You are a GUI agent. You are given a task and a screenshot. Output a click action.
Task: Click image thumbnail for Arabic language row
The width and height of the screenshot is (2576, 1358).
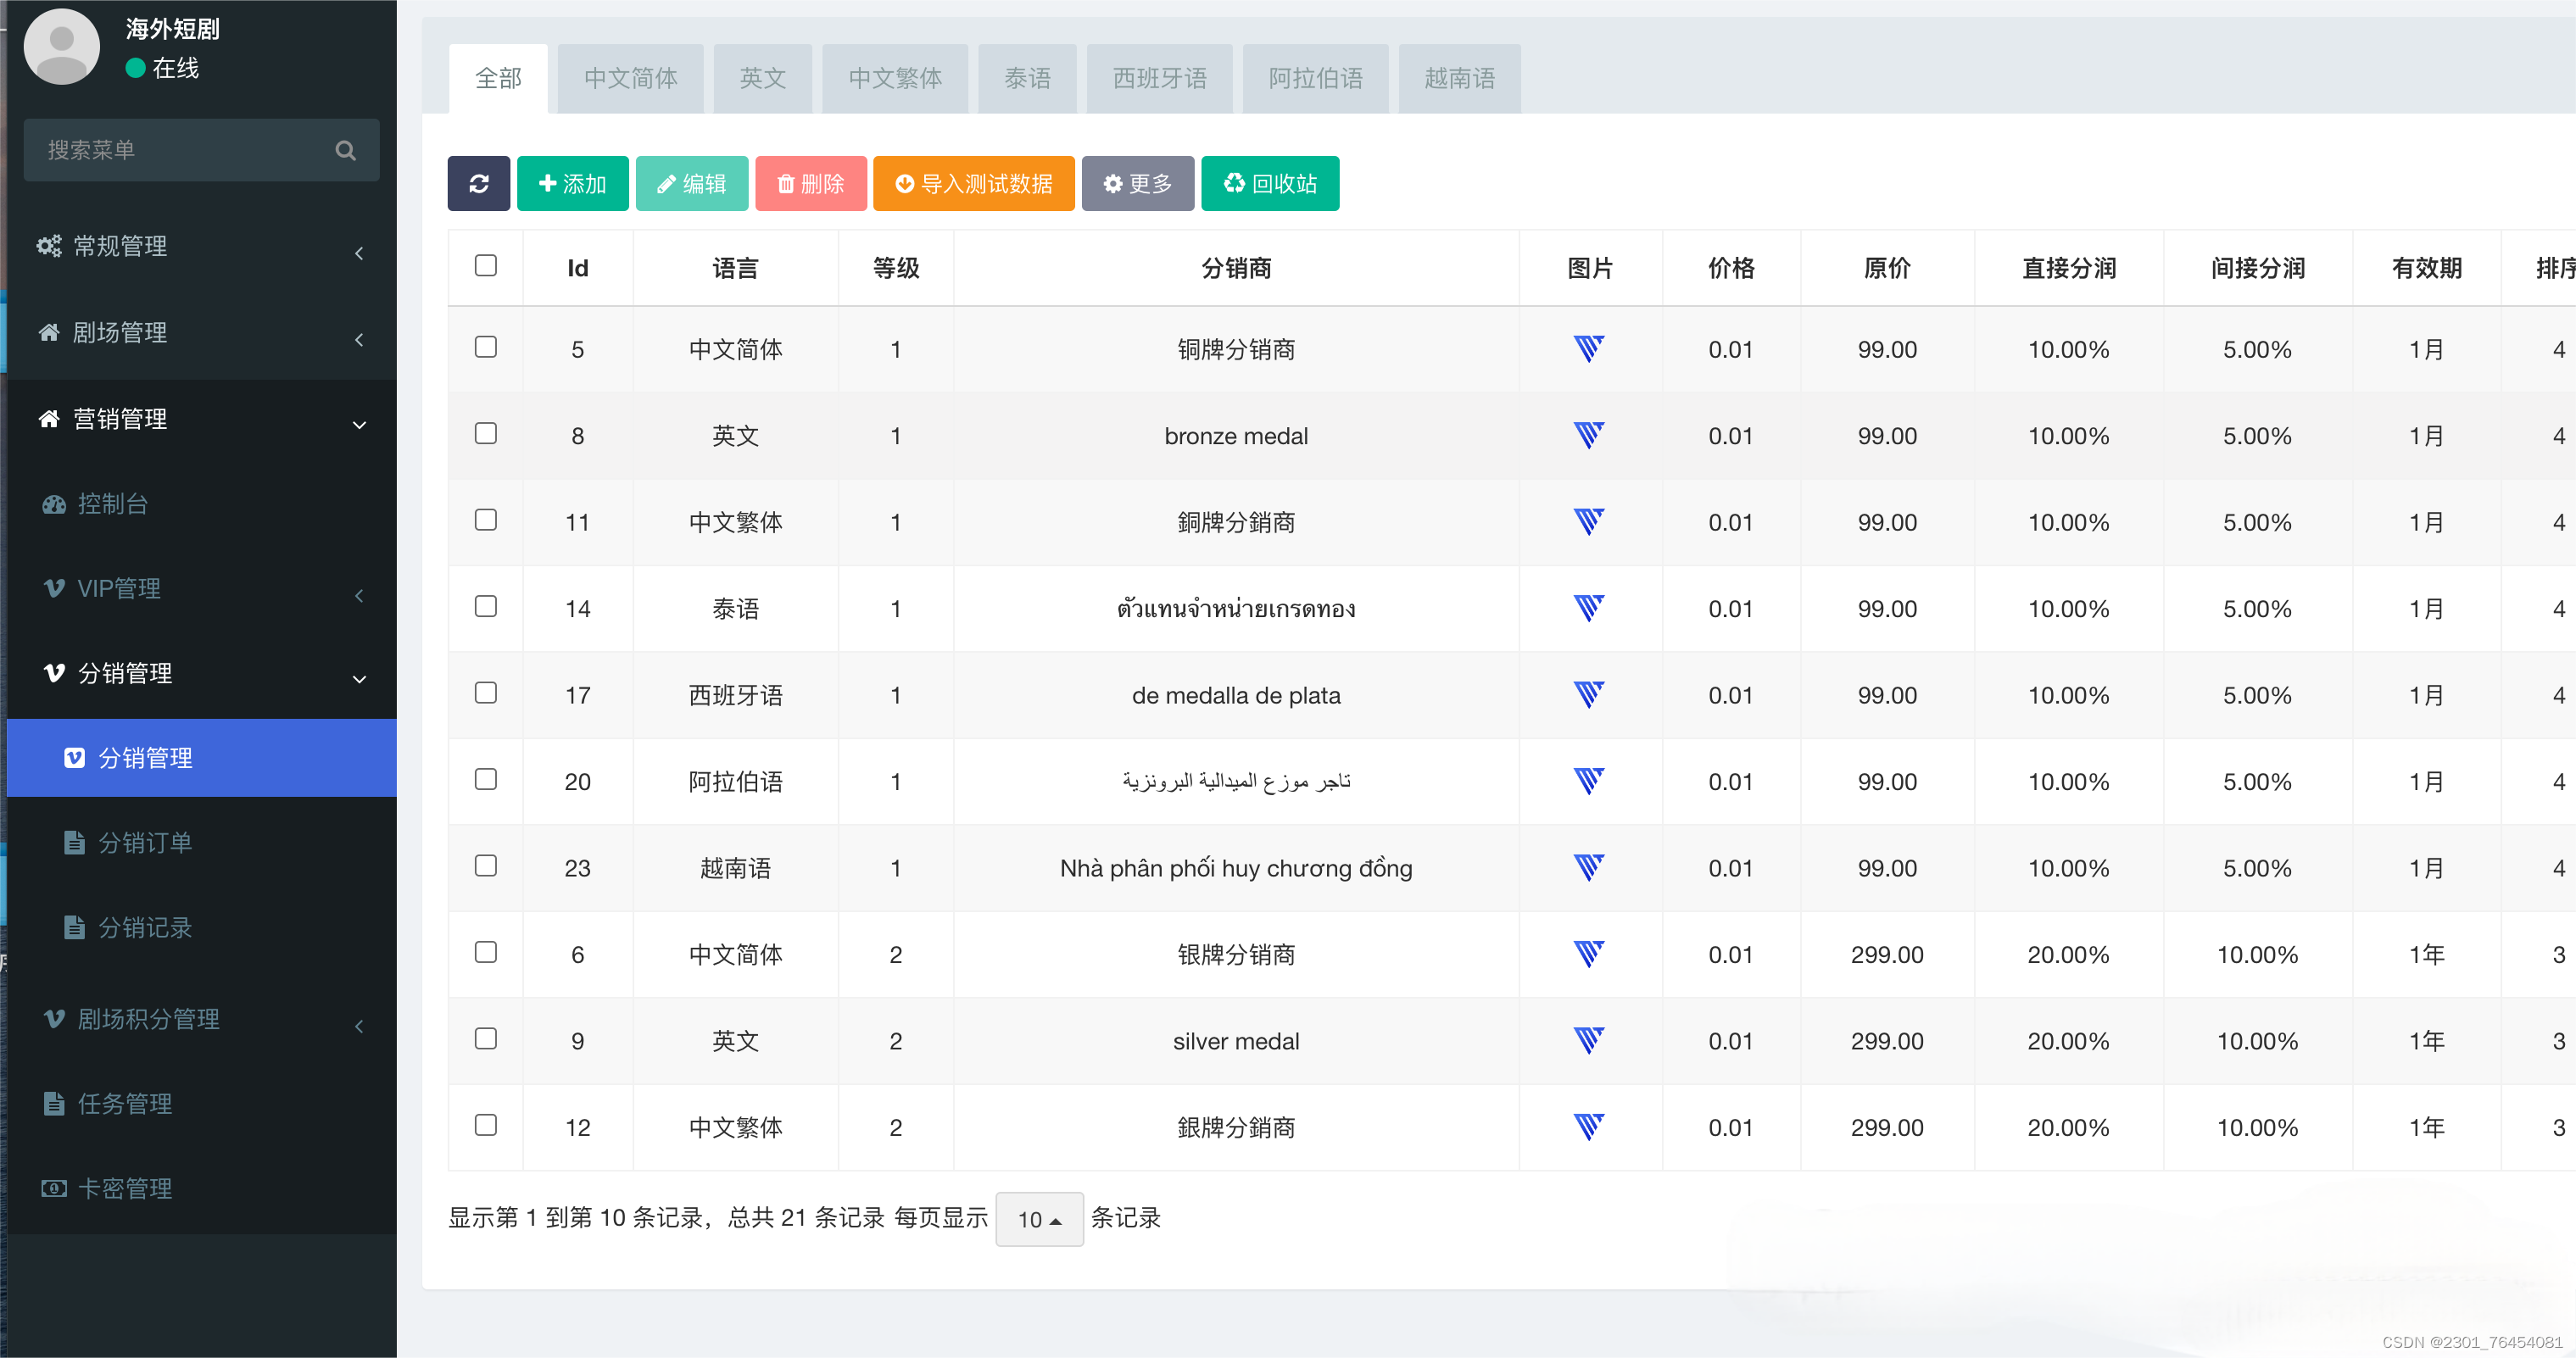pos(1589,782)
